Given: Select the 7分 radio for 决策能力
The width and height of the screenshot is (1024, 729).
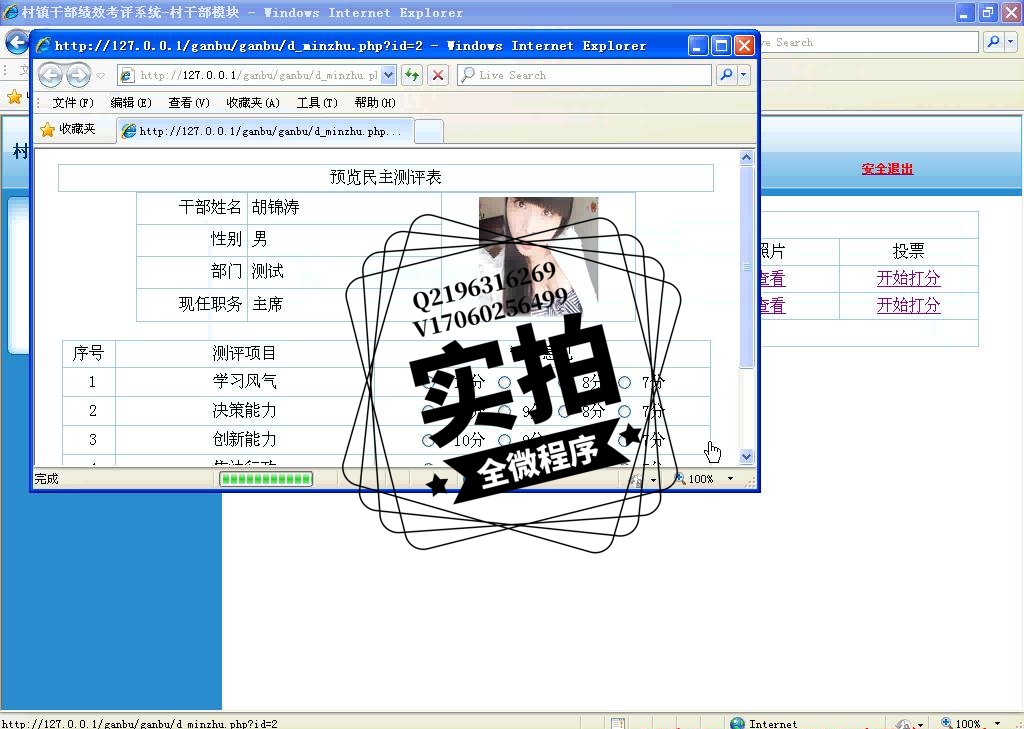Looking at the screenshot, I should click(x=625, y=411).
